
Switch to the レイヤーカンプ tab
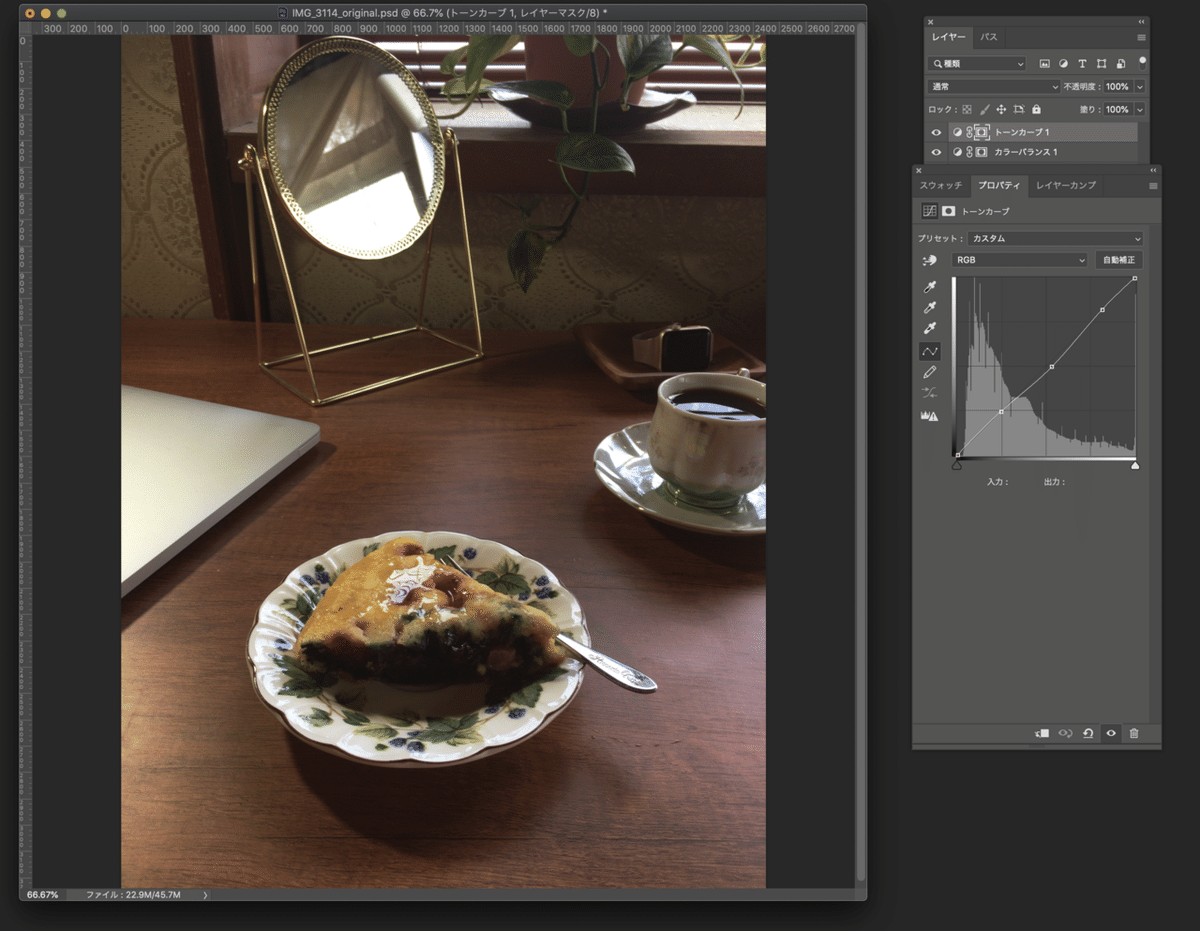[x=1066, y=186]
